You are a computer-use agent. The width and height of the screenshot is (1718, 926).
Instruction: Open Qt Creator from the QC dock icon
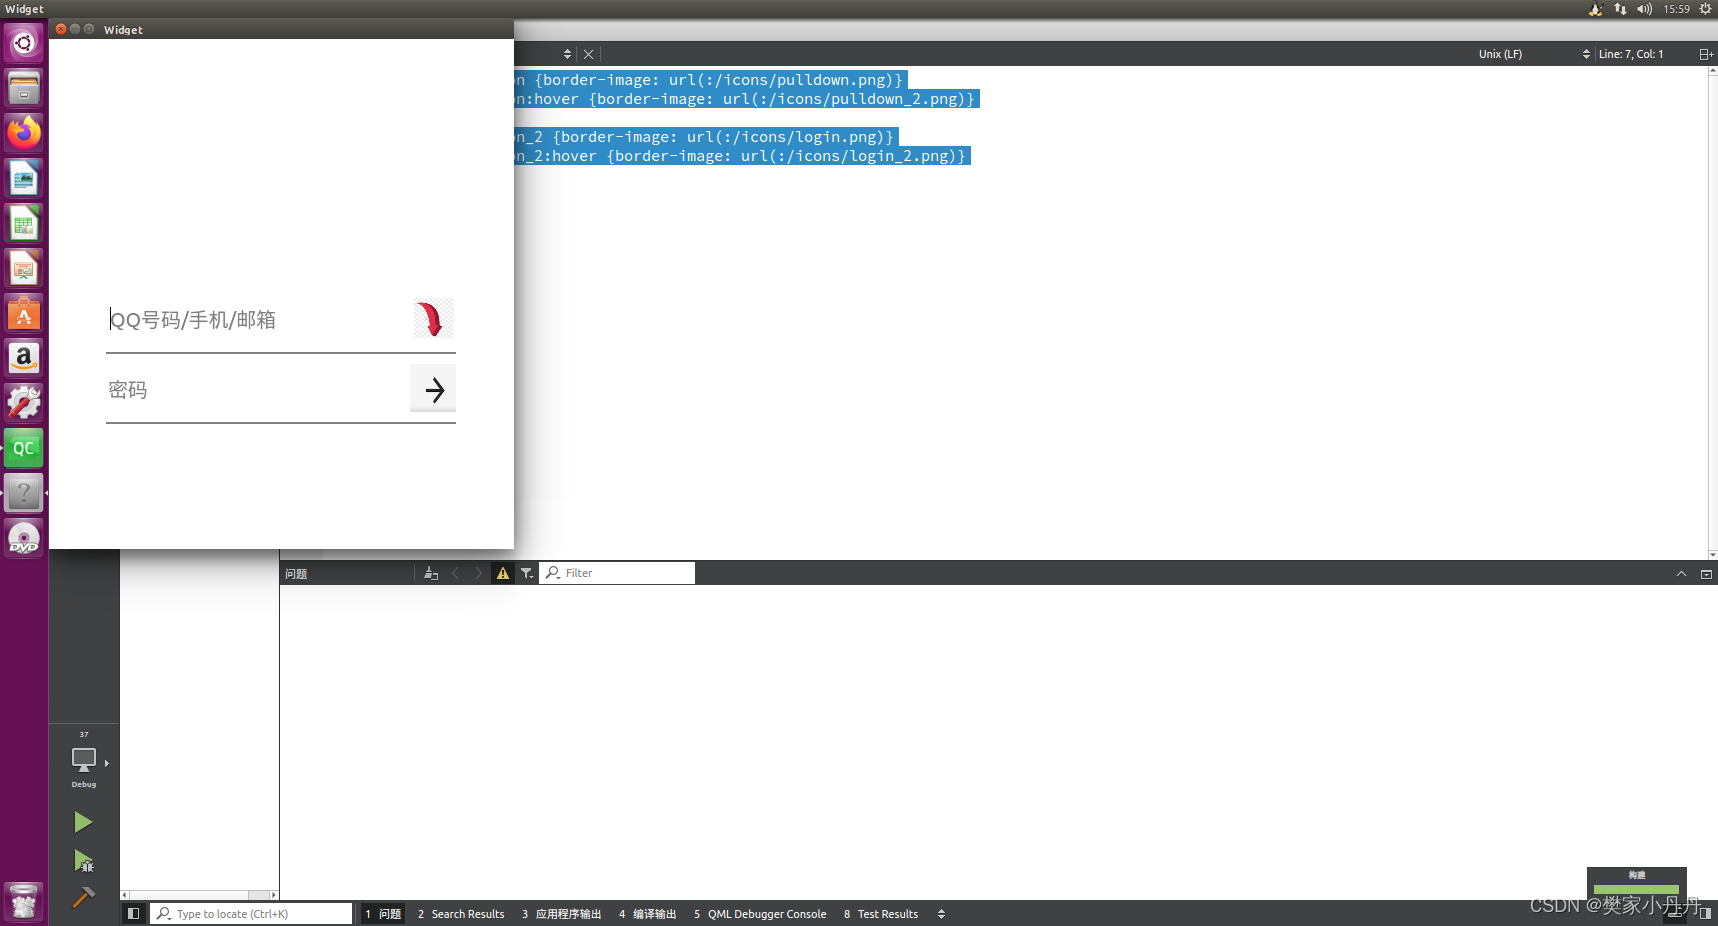(x=23, y=447)
